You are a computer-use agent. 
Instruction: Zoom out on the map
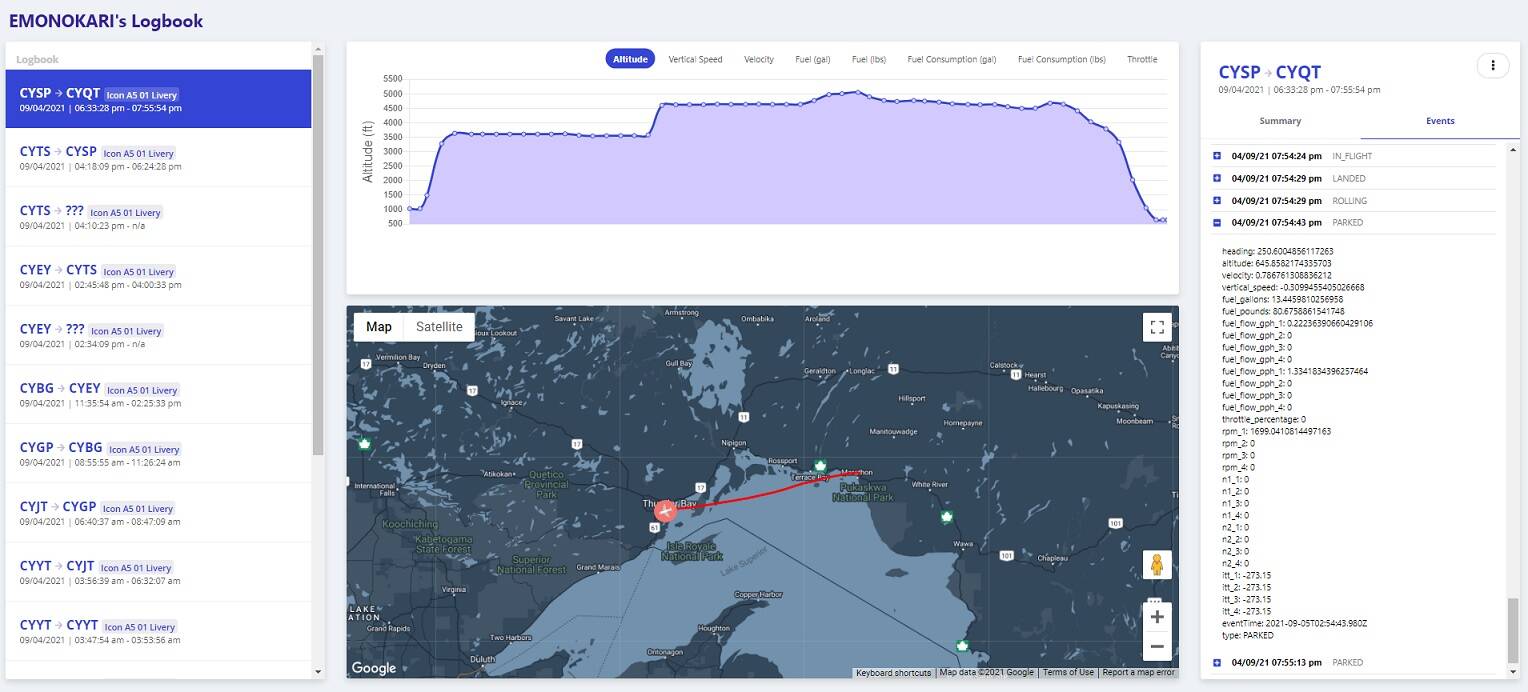point(1157,647)
